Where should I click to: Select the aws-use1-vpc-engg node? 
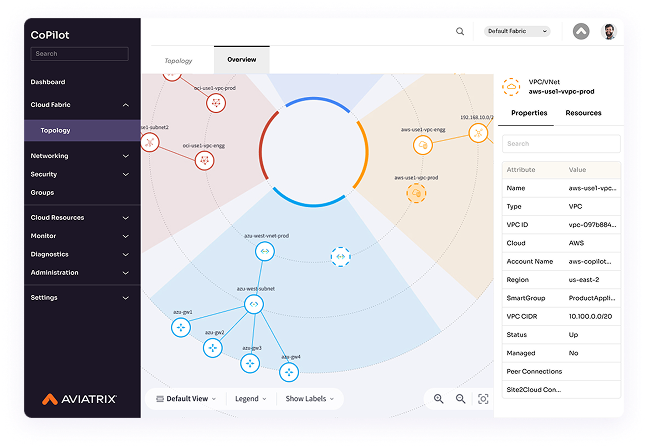point(422,145)
